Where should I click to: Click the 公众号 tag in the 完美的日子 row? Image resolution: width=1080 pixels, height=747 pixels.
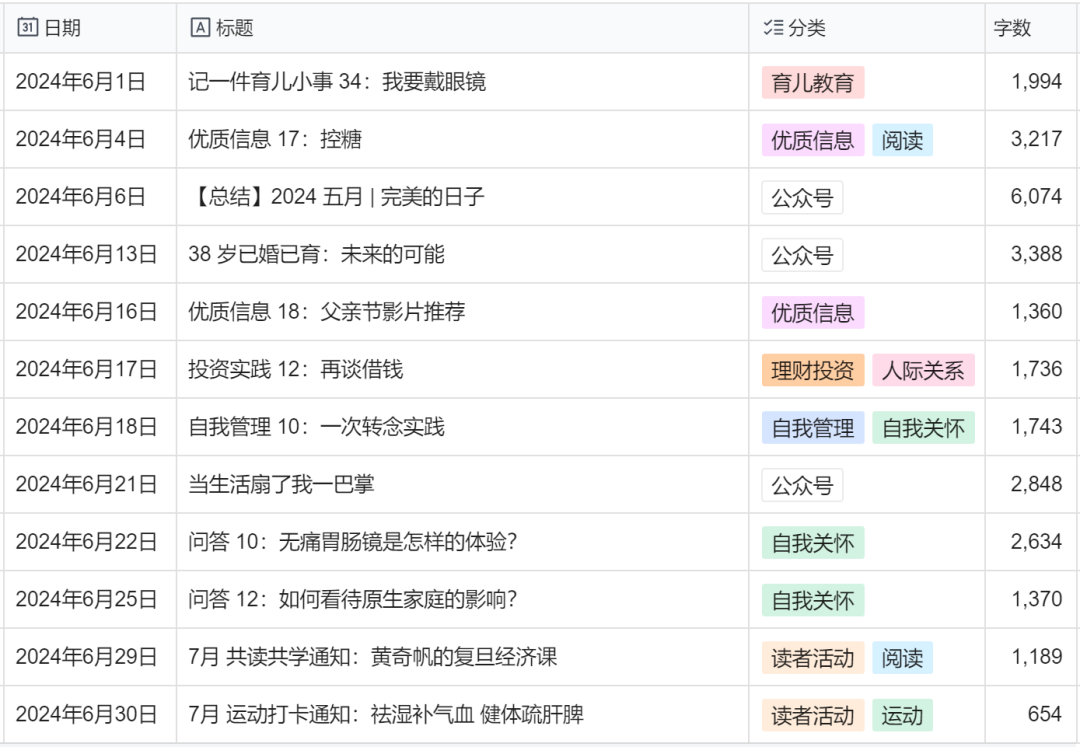pos(802,198)
